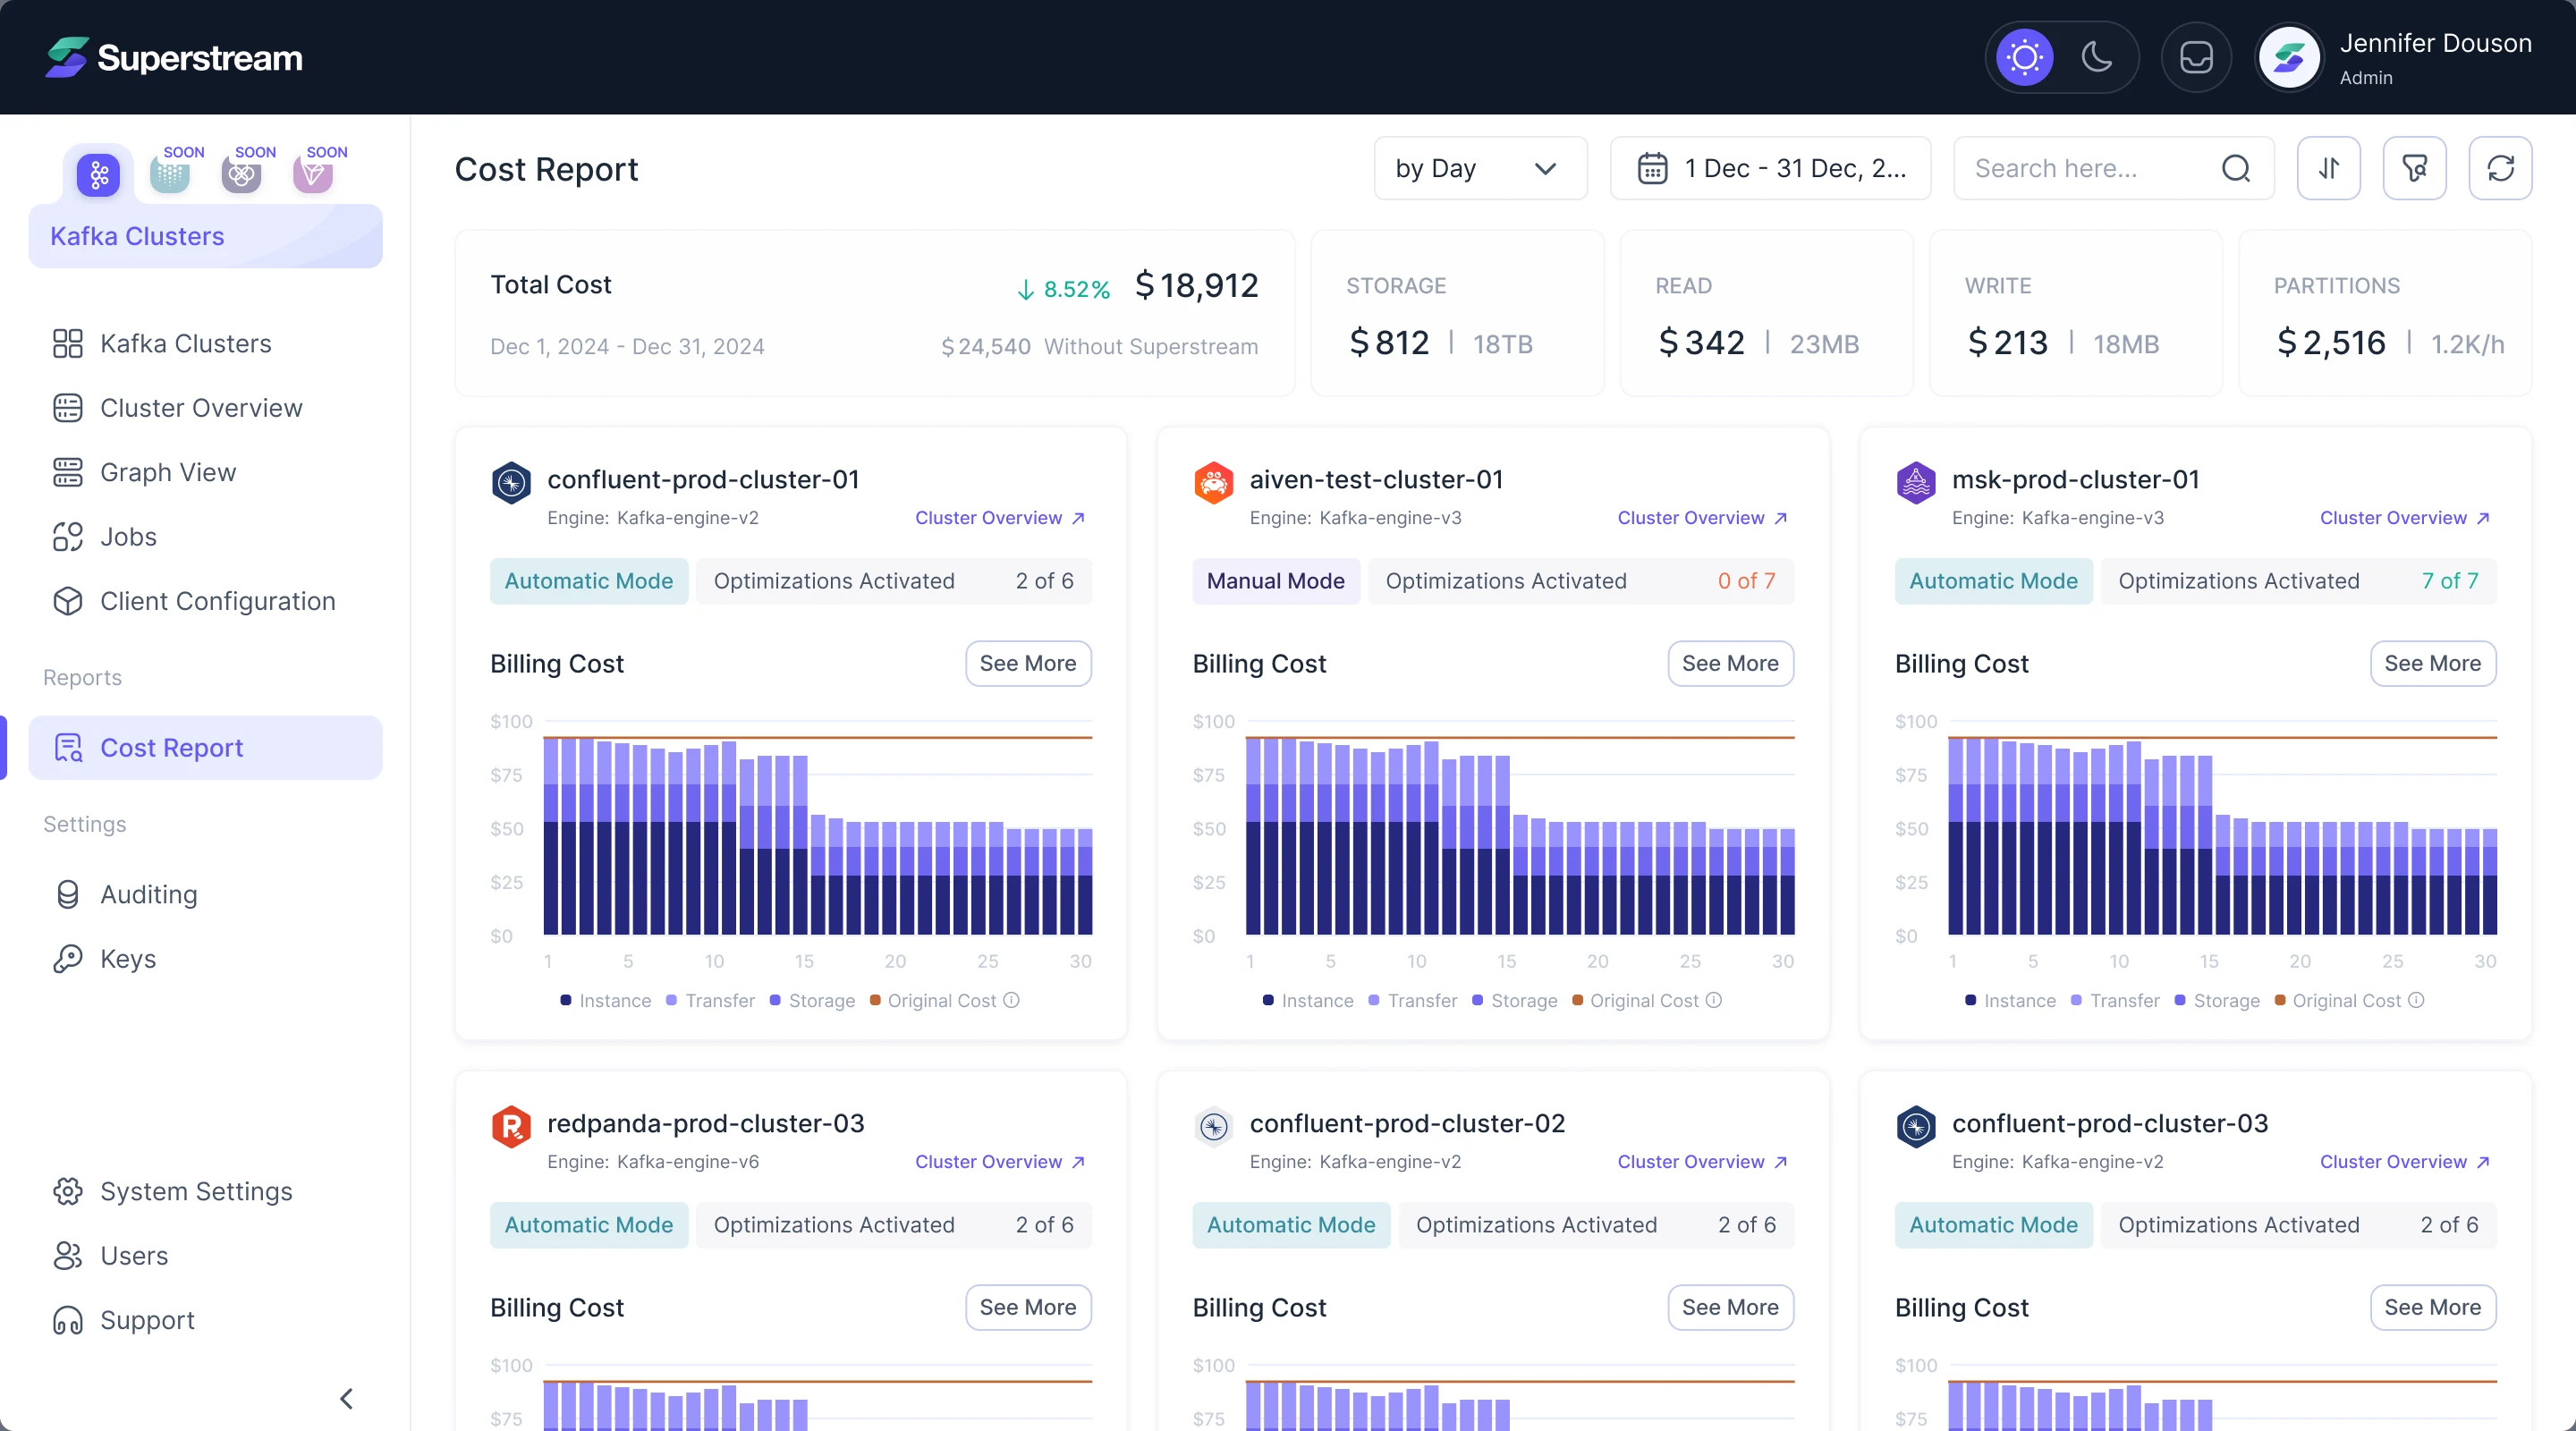Click the search magnifier icon
The height and width of the screenshot is (1431, 2576).
pos(2236,168)
